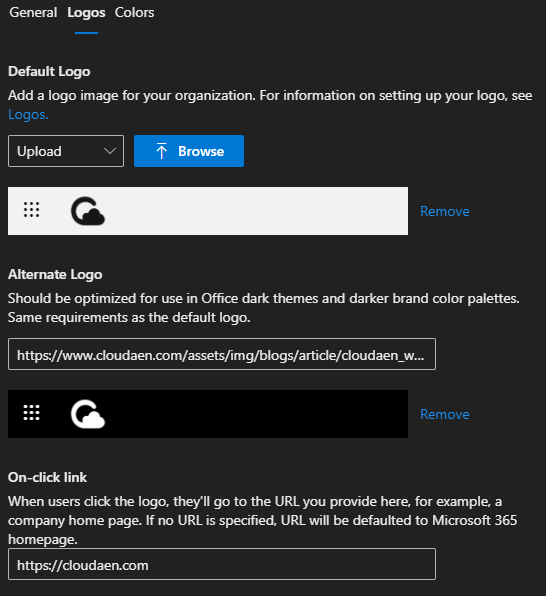
Task: Click the white cloud logo in alternate preview
Action: (88, 414)
